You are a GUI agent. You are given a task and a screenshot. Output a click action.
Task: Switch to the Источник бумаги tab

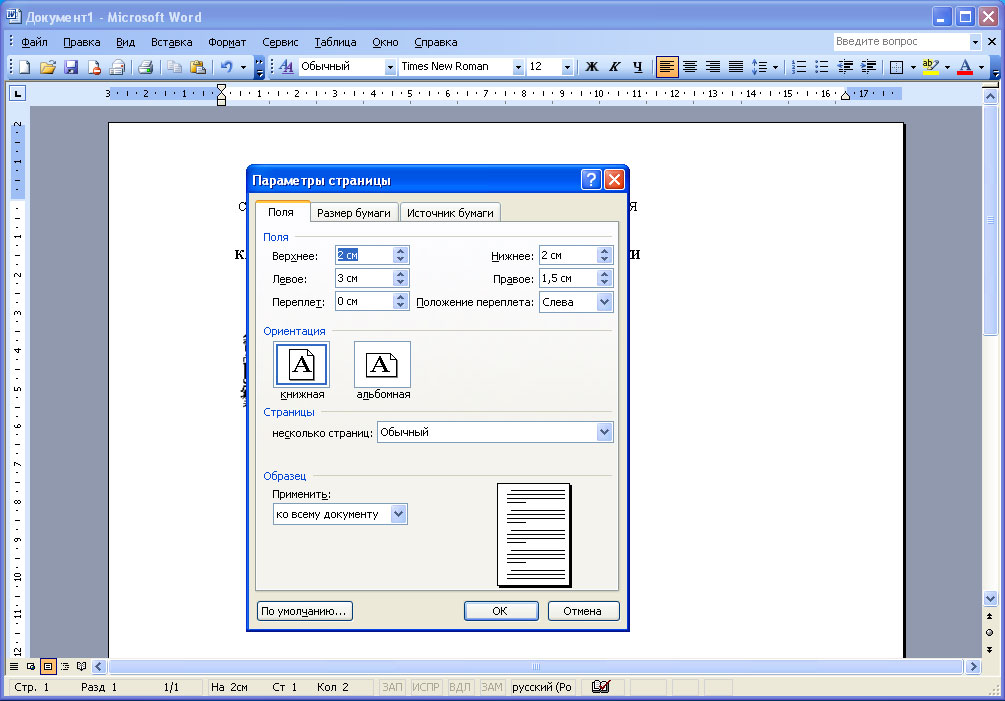(450, 213)
